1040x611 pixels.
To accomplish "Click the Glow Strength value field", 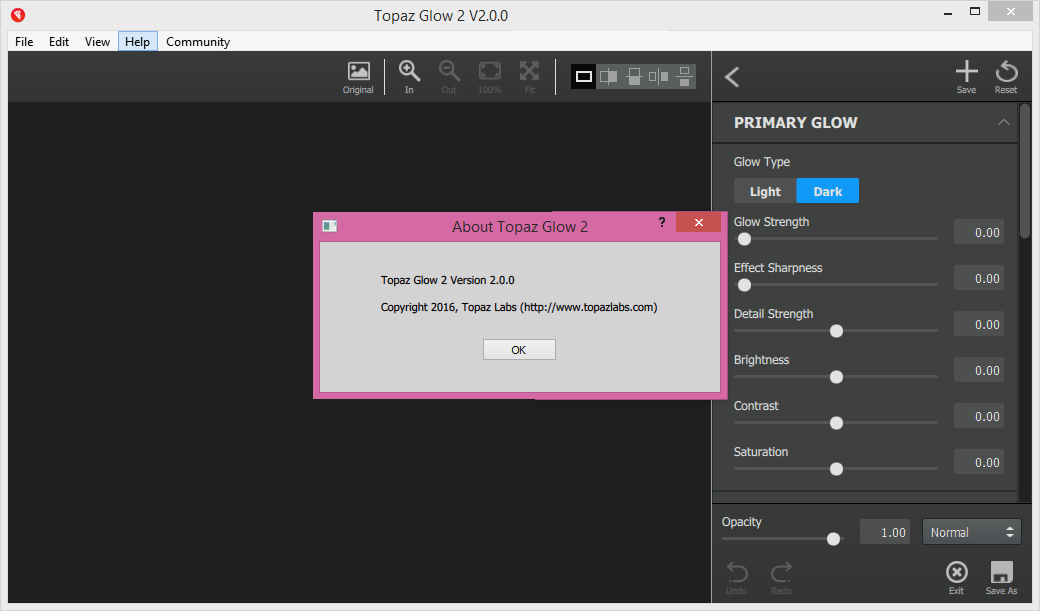I will 979,232.
